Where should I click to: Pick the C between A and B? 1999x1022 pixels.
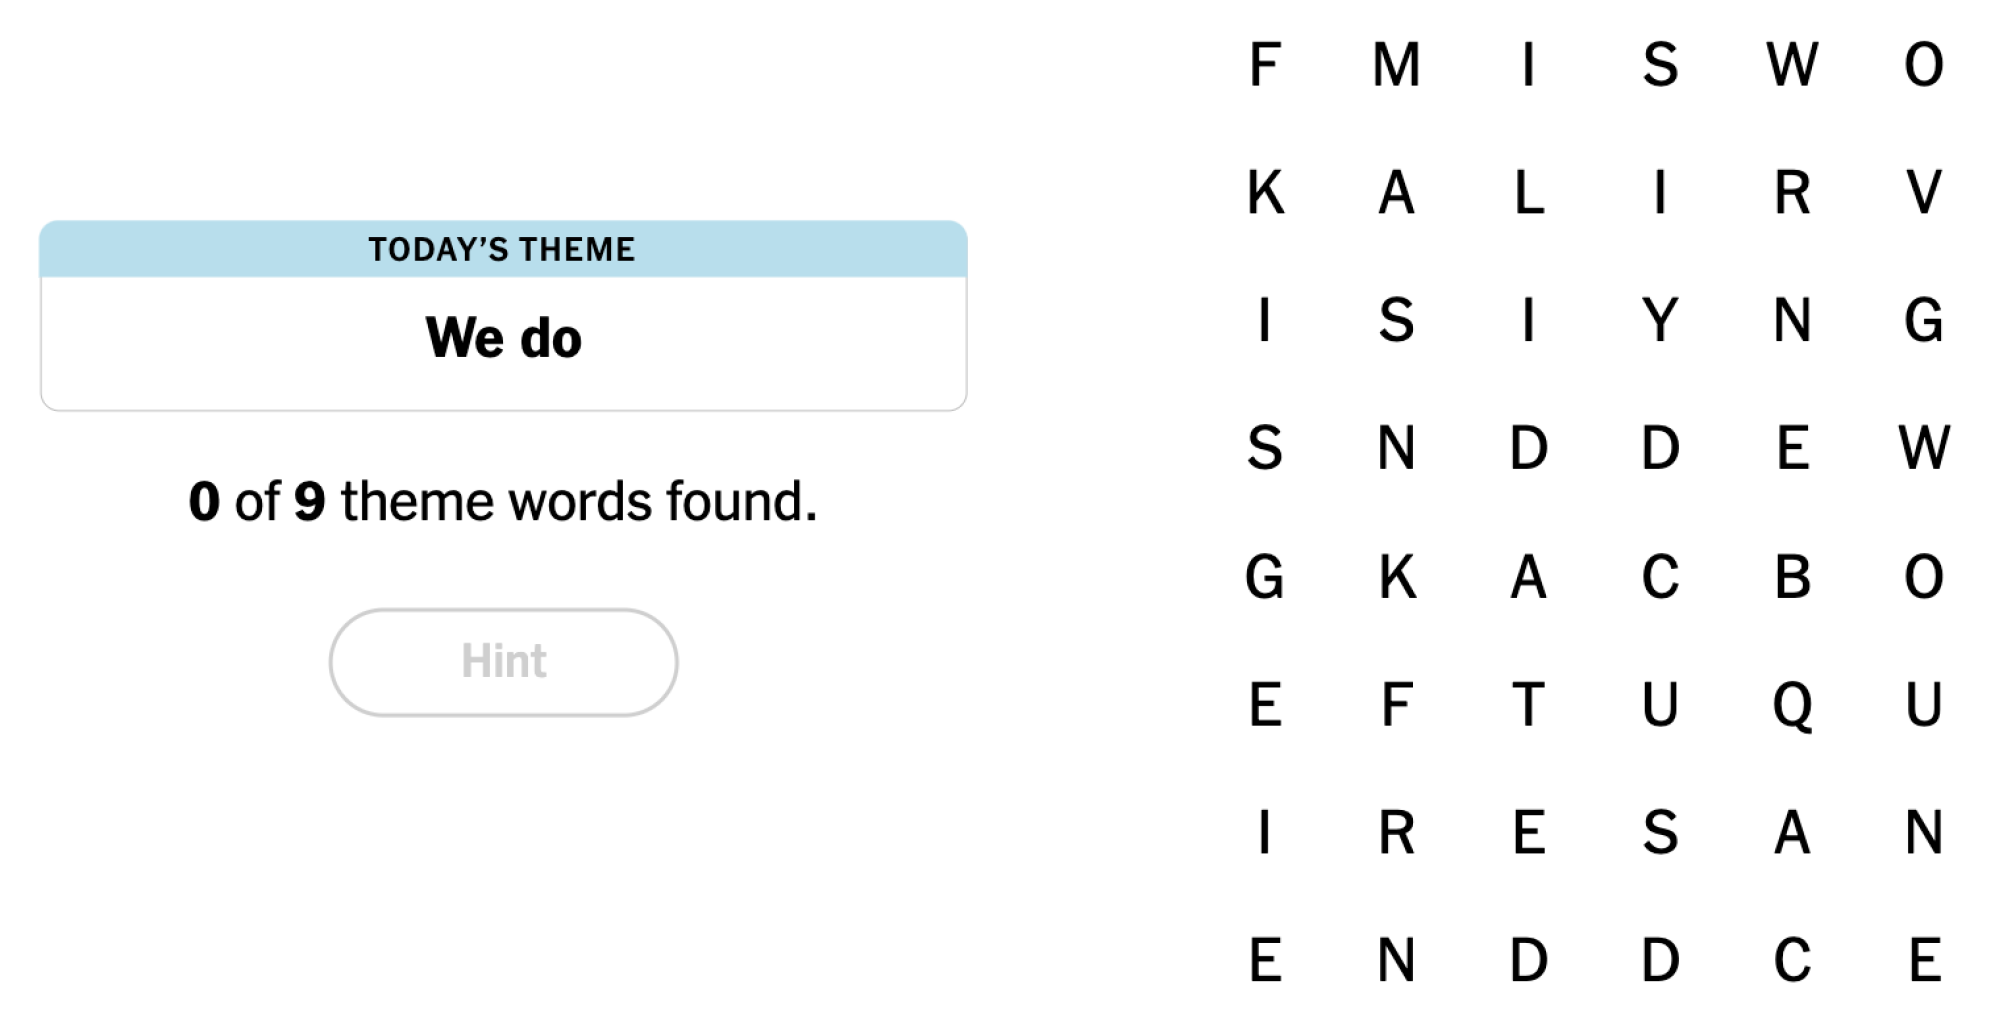coord(1660,577)
